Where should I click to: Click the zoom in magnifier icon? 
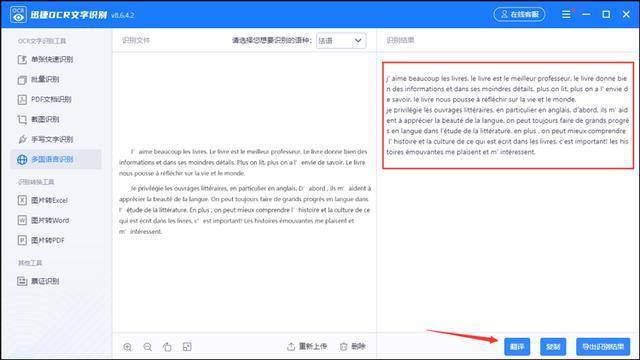coord(128,347)
